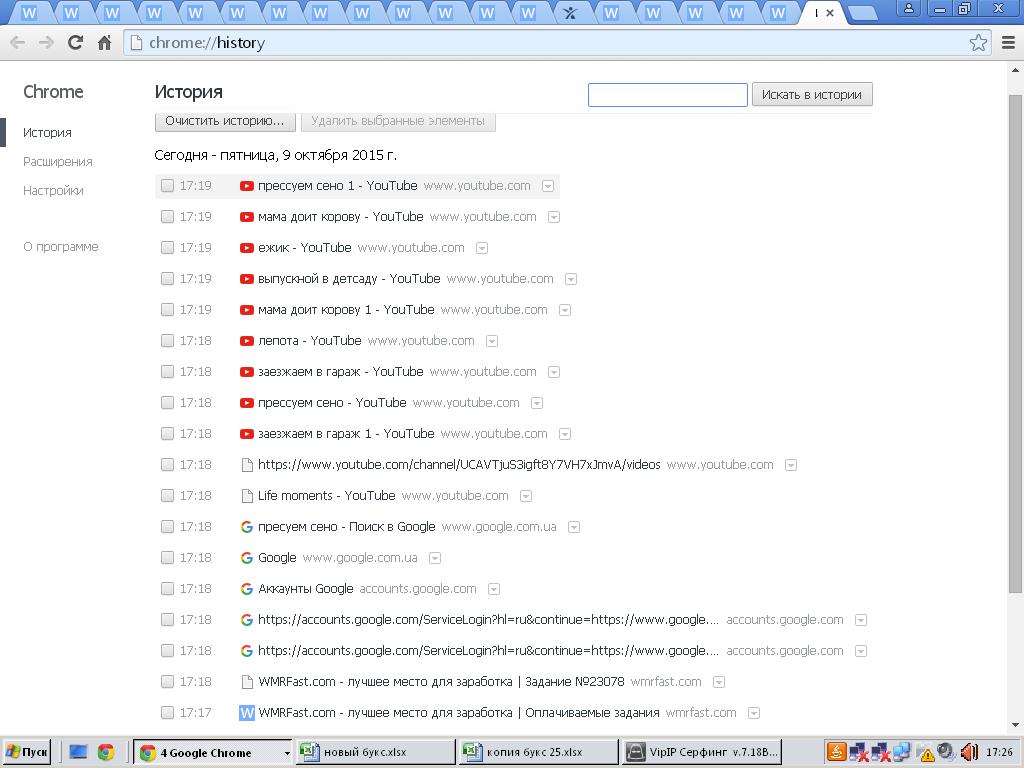This screenshot has width=1024, height=768.
Task: Click the Java tray icon
Action: click(835, 752)
